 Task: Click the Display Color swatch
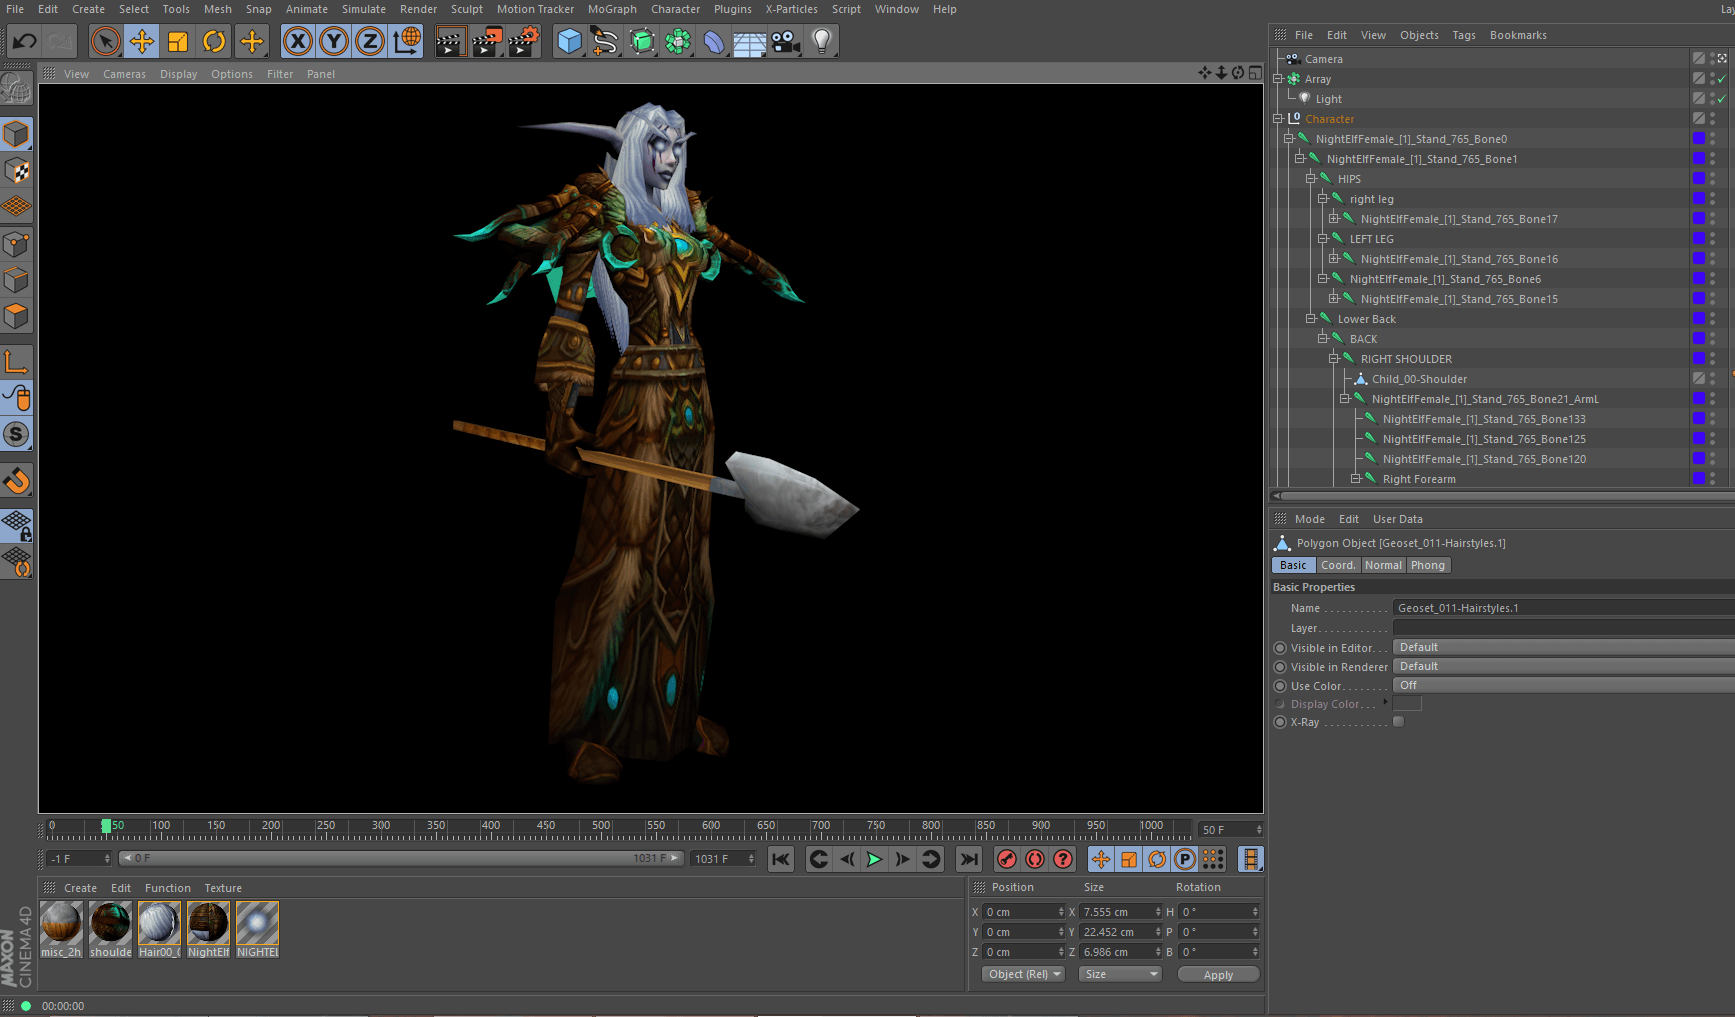pos(1407,704)
